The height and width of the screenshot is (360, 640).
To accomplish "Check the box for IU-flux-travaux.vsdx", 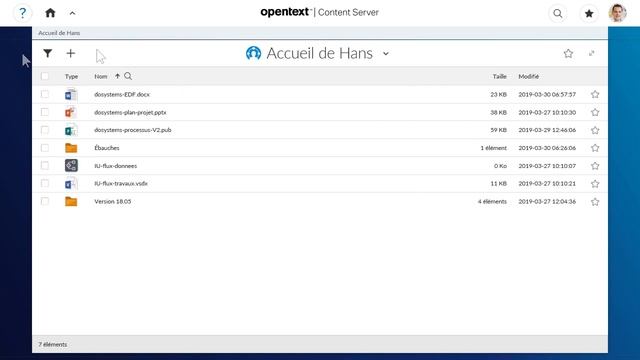I will 45,184.
